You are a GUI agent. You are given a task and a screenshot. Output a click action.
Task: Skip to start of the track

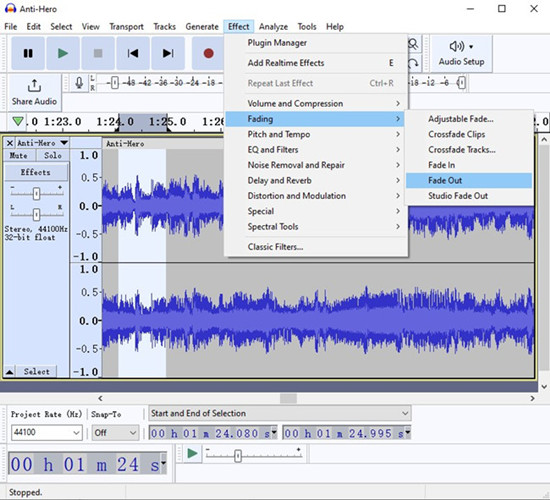pyautogui.click(x=133, y=53)
